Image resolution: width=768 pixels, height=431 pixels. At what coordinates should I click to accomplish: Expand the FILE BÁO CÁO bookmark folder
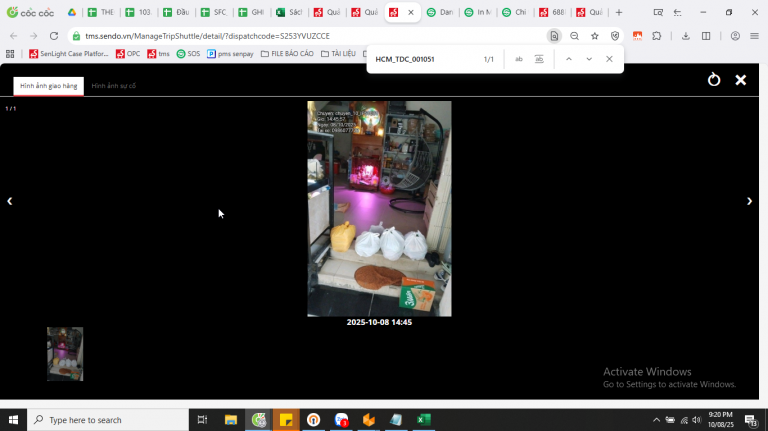coord(287,53)
